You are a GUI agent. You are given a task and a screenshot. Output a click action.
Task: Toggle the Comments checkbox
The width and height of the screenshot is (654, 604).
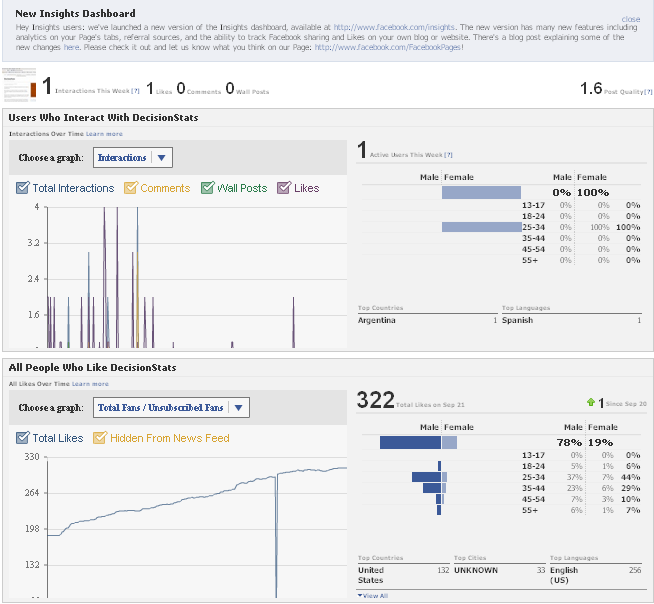tap(130, 188)
